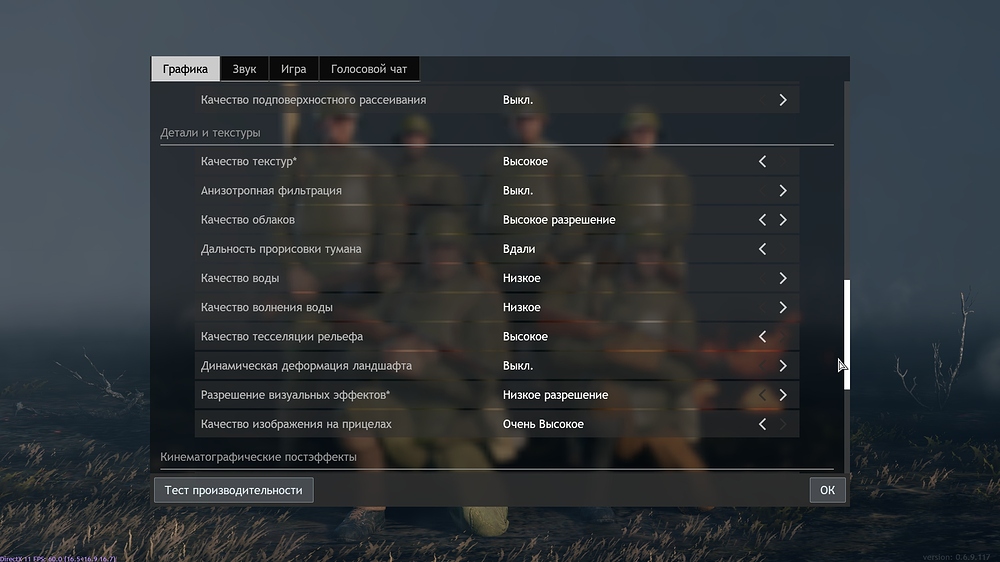1000x562 pixels.
Task: Raise Качество воды with the right arrow
Action: tap(783, 278)
